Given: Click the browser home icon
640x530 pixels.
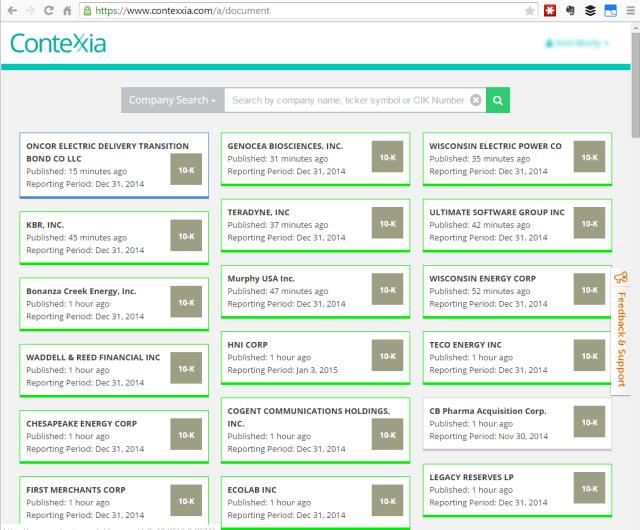Looking at the screenshot, I should [67, 10].
